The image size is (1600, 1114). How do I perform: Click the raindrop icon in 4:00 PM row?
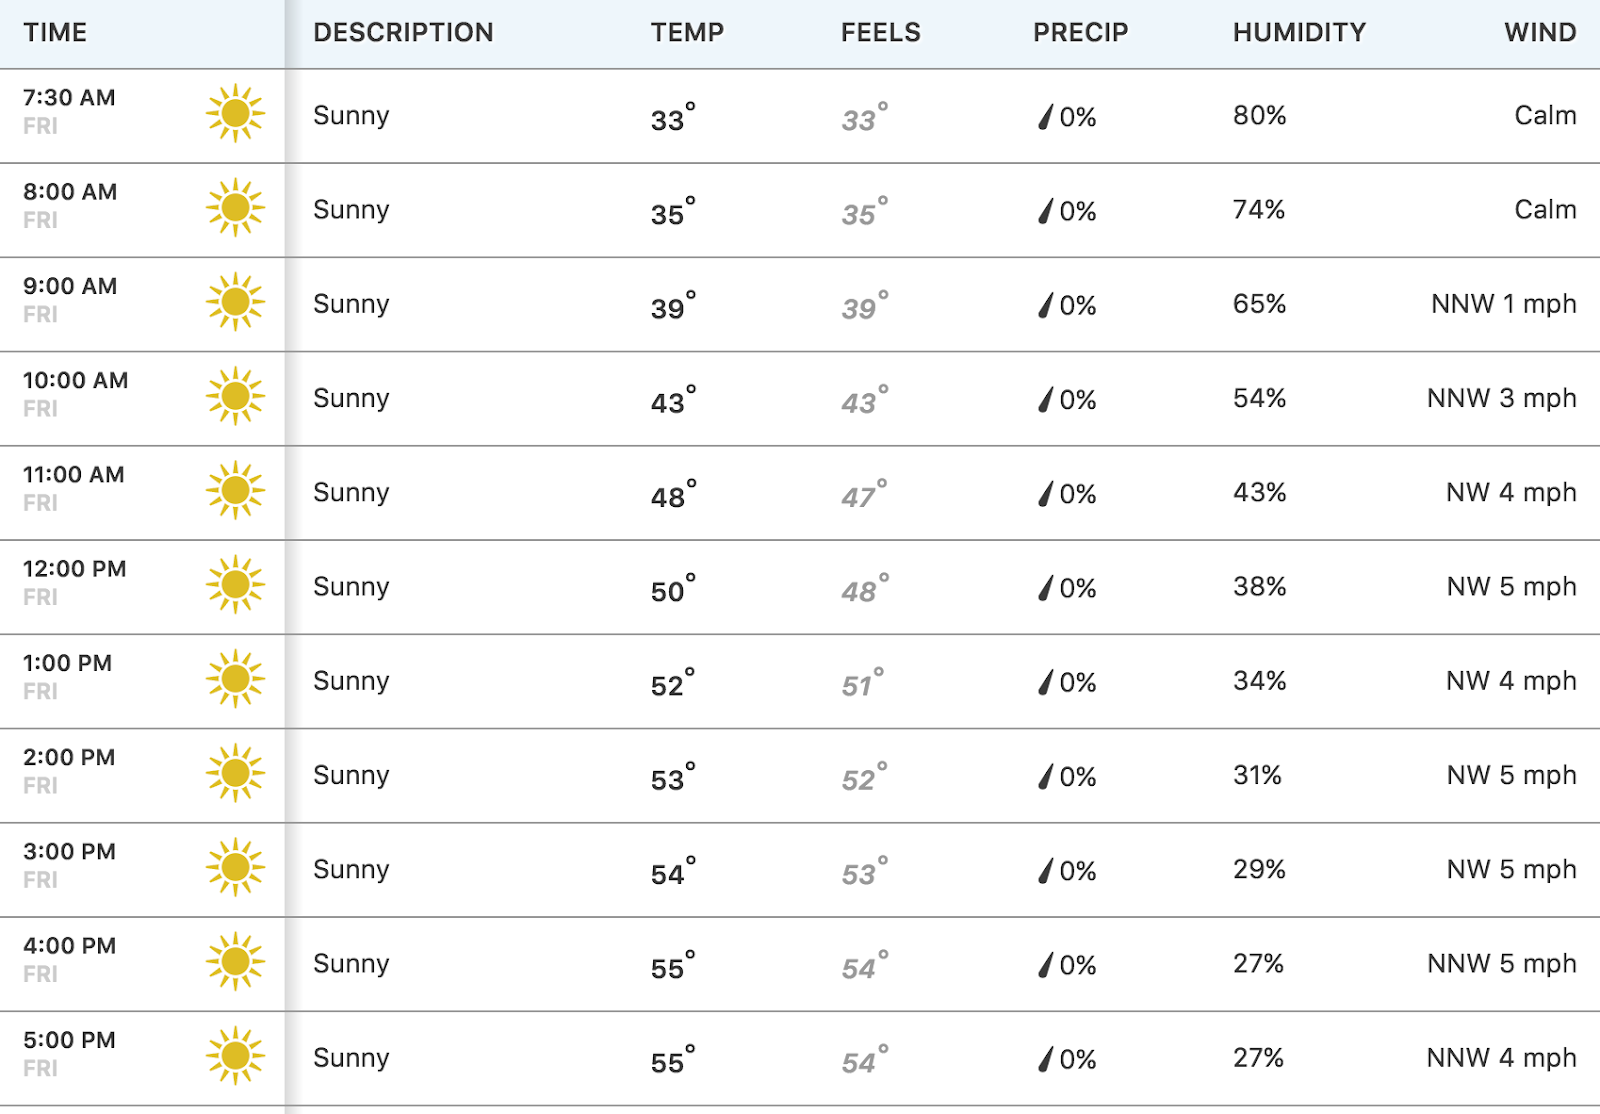coord(1045,965)
